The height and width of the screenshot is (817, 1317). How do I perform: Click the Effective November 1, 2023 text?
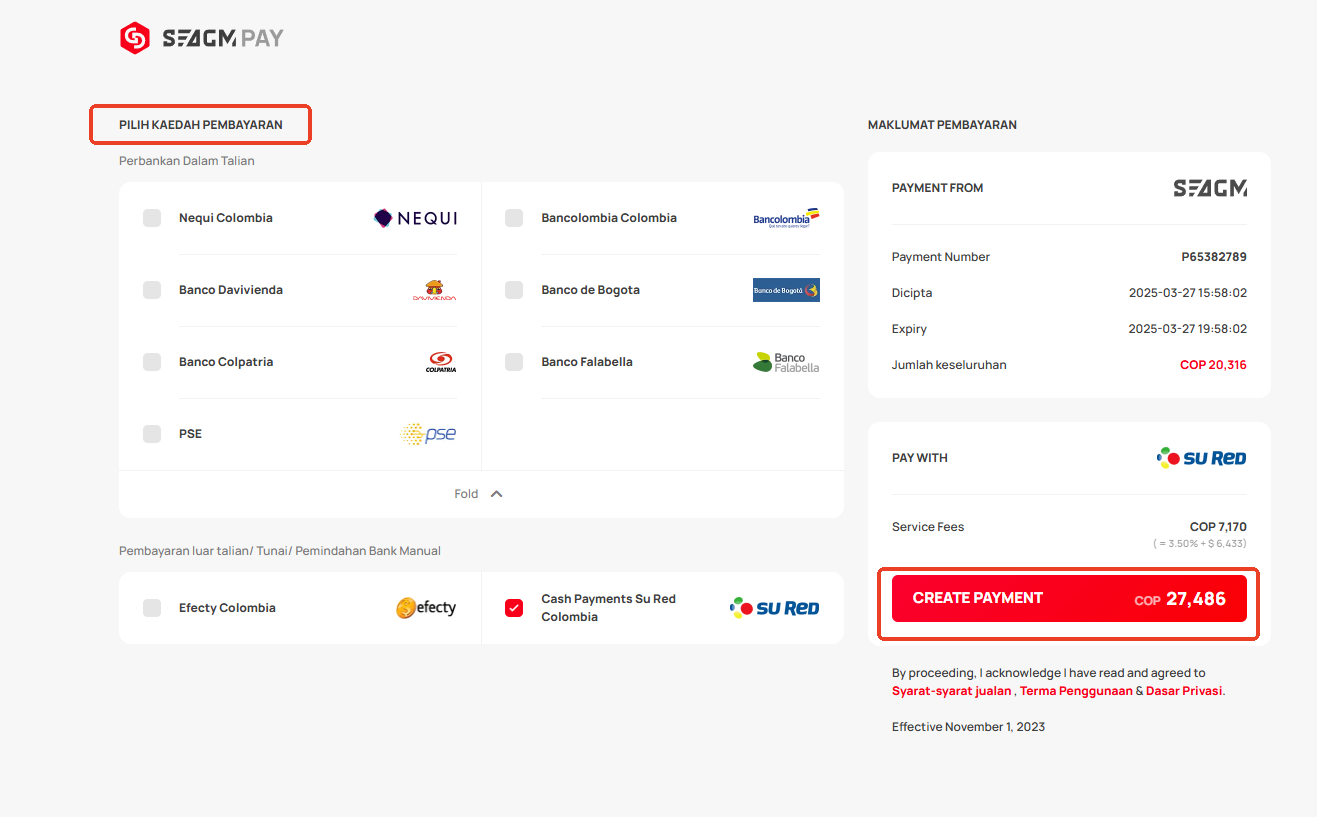[x=968, y=727]
